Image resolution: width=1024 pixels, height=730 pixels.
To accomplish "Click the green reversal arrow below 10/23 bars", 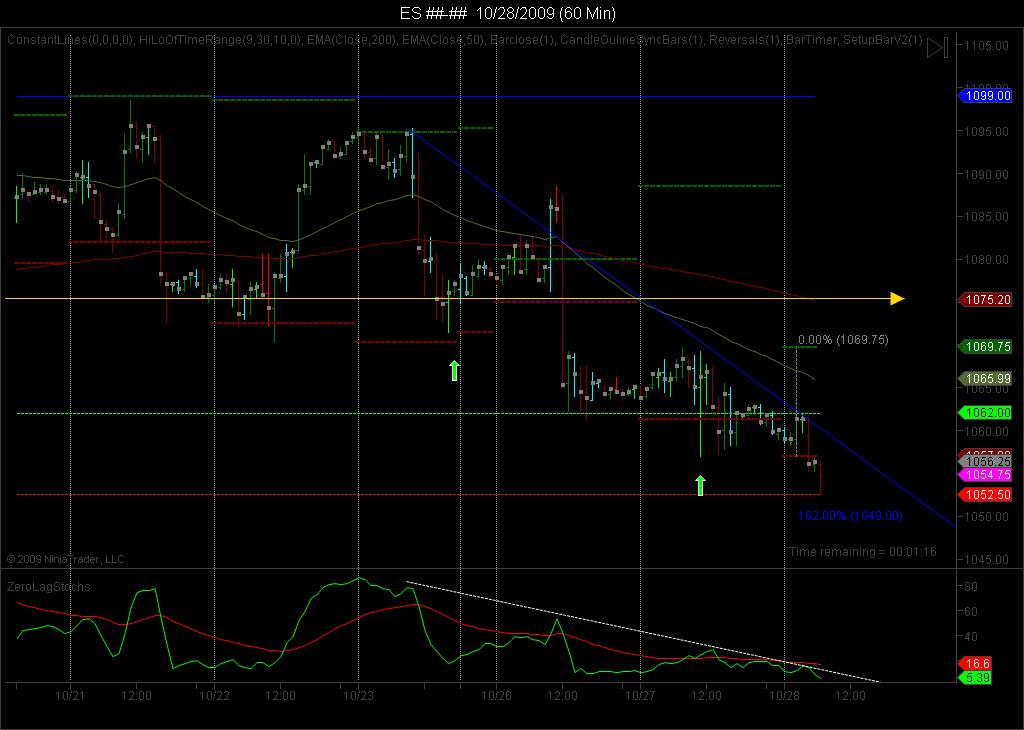I will click(x=455, y=370).
